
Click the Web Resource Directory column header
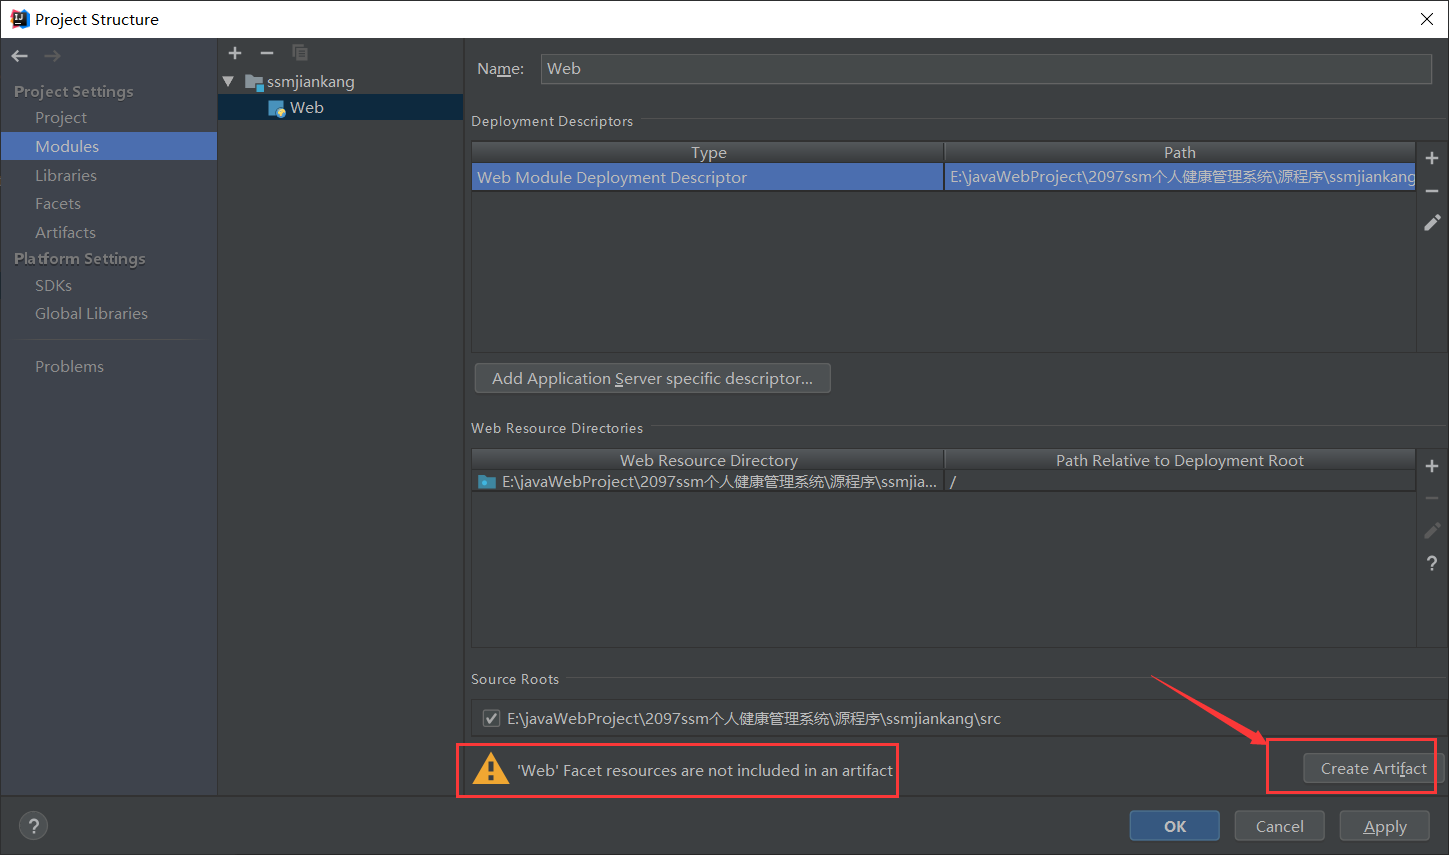point(708,460)
